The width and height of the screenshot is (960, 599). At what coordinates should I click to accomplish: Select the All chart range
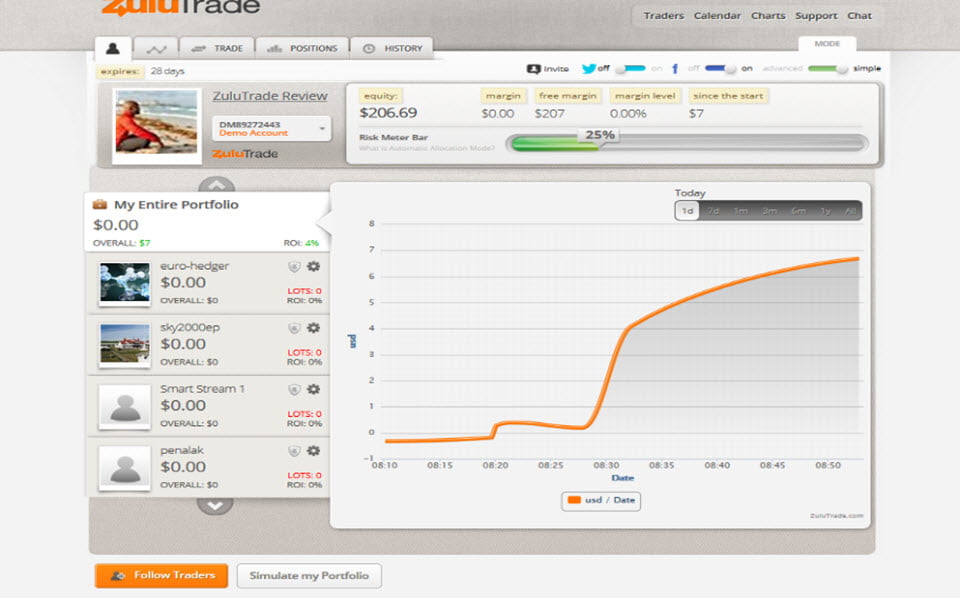(850, 211)
